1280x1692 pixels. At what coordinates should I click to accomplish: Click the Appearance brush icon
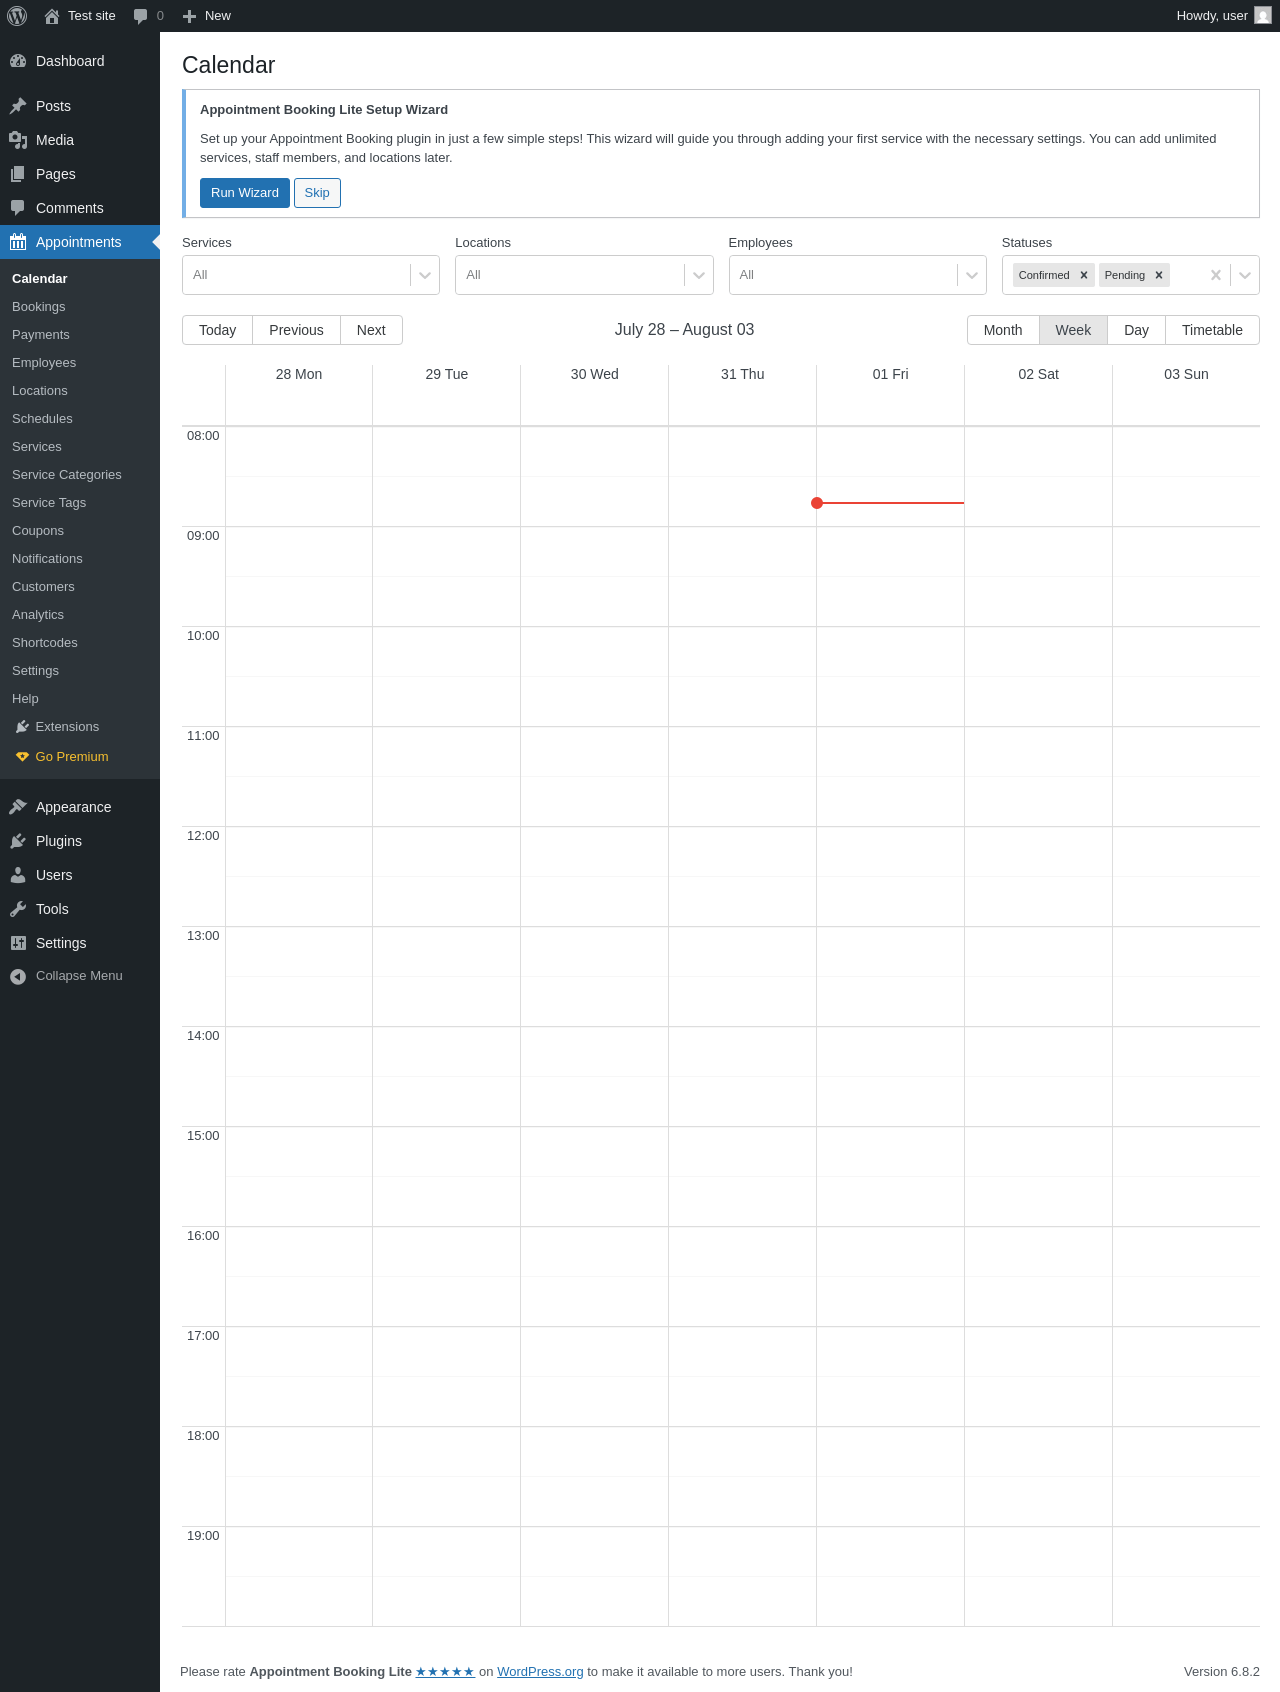18,807
